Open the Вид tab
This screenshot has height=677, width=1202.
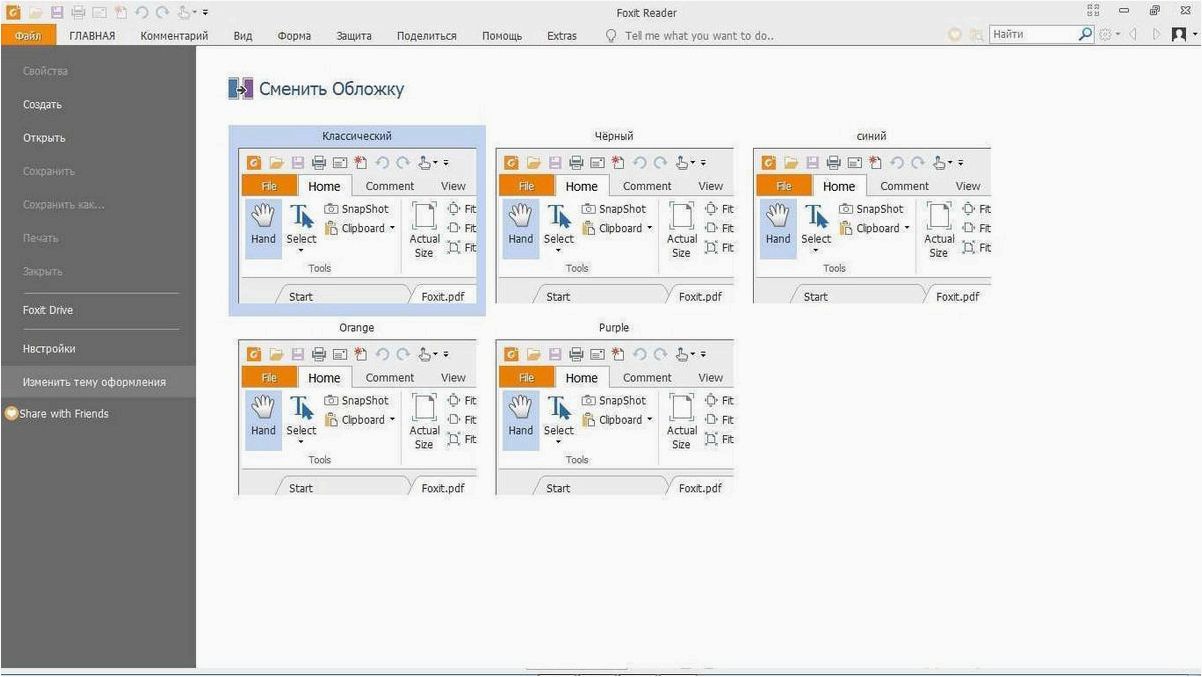pos(243,36)
